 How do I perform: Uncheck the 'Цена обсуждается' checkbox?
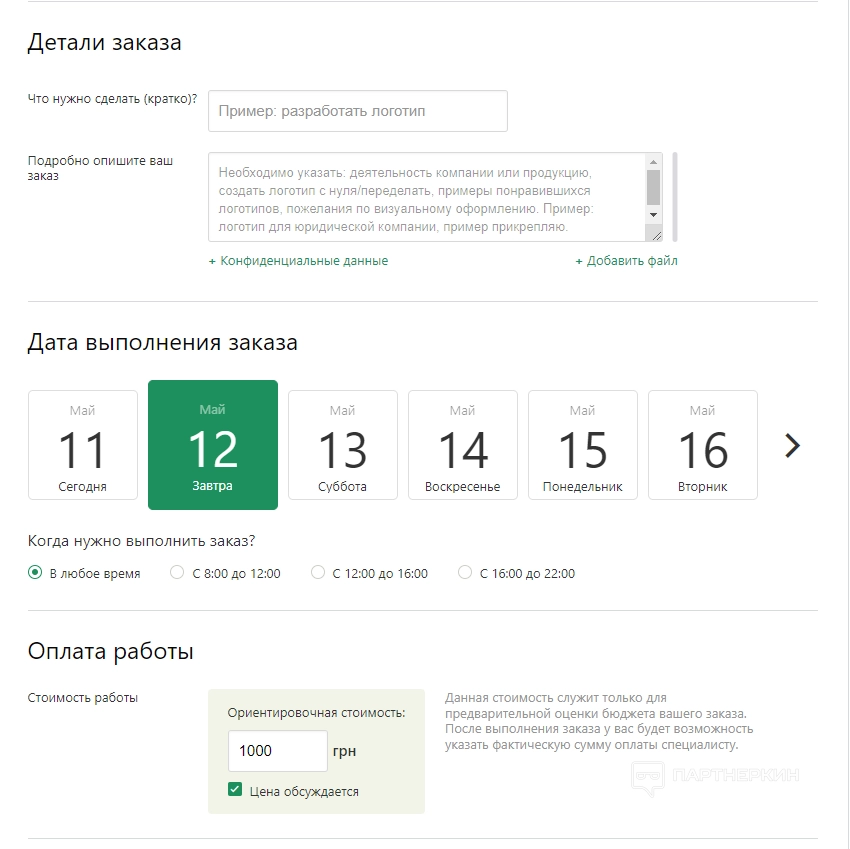[x=235, y=789]
